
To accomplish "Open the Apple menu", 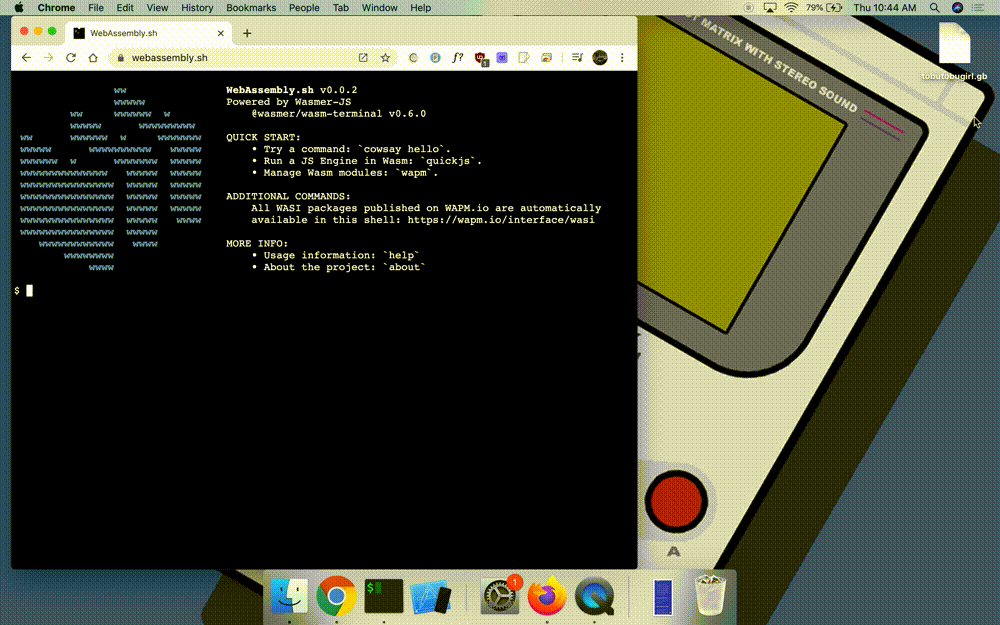I will [x=18, y=8].
